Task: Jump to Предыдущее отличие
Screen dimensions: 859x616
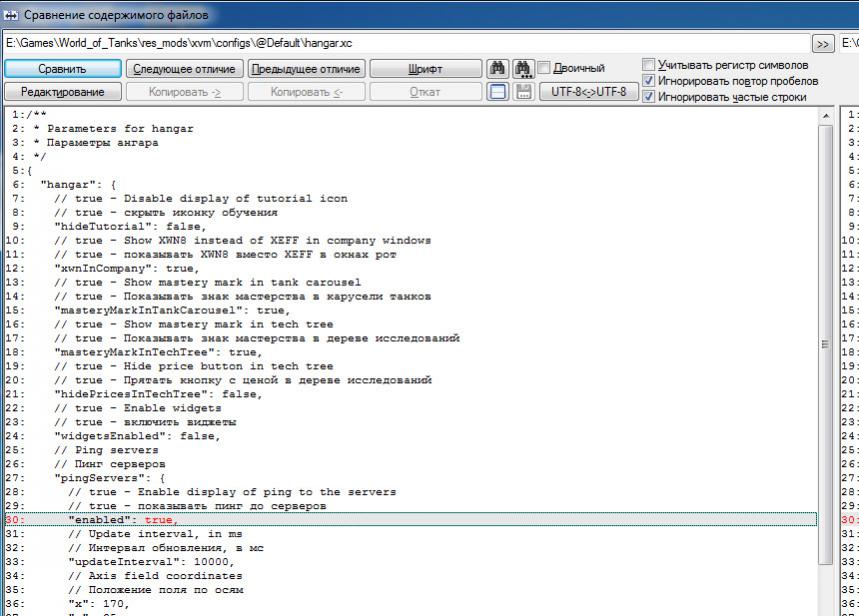Action: (305, 69)
